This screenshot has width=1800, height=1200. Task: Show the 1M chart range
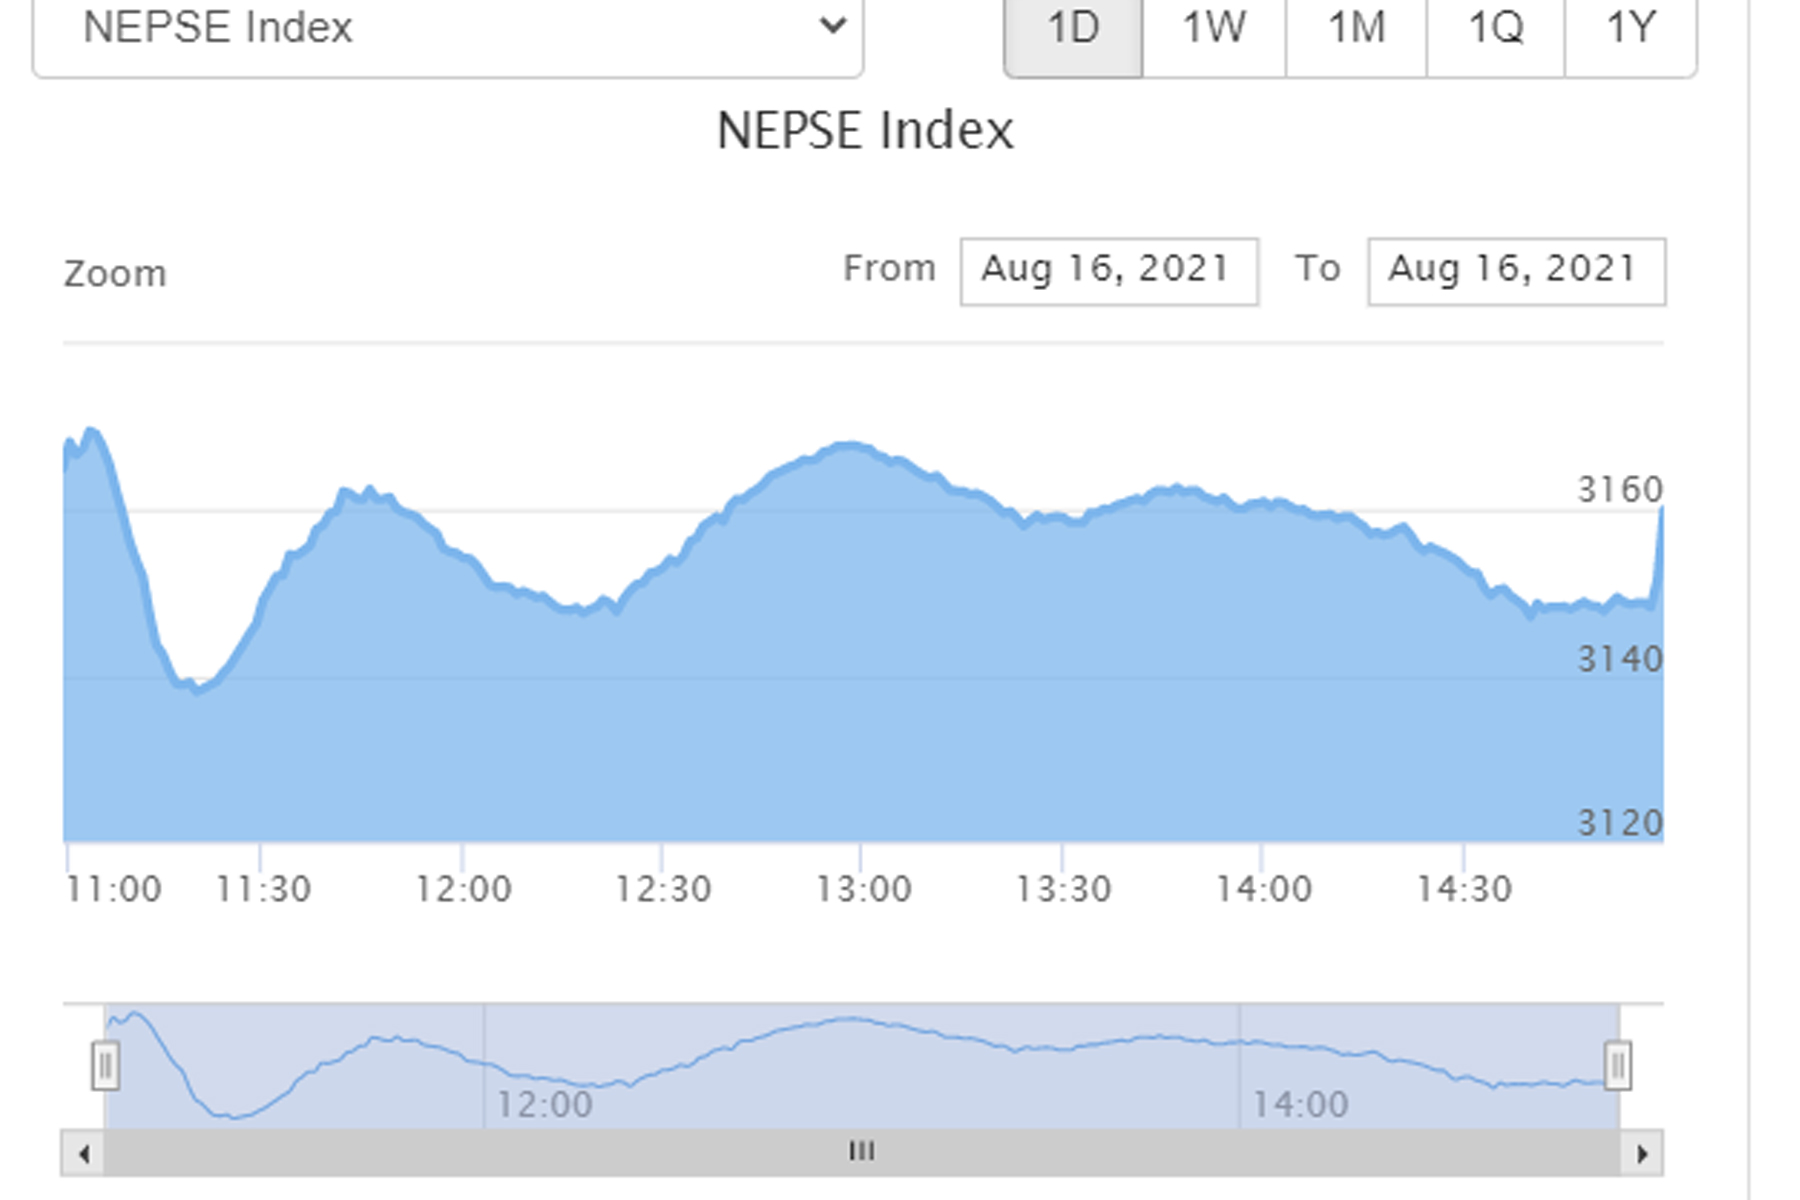pyautogui.click(x=1356, y=28)
